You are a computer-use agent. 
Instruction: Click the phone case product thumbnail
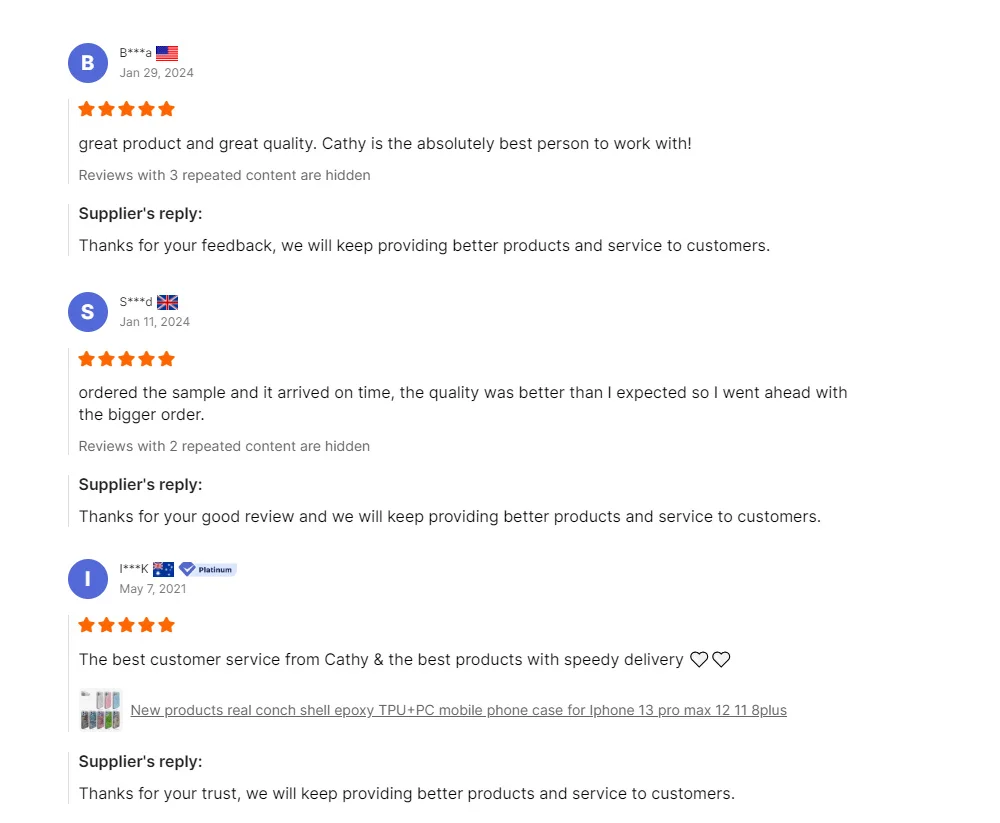pyautogui.click(x=101, y=710)
